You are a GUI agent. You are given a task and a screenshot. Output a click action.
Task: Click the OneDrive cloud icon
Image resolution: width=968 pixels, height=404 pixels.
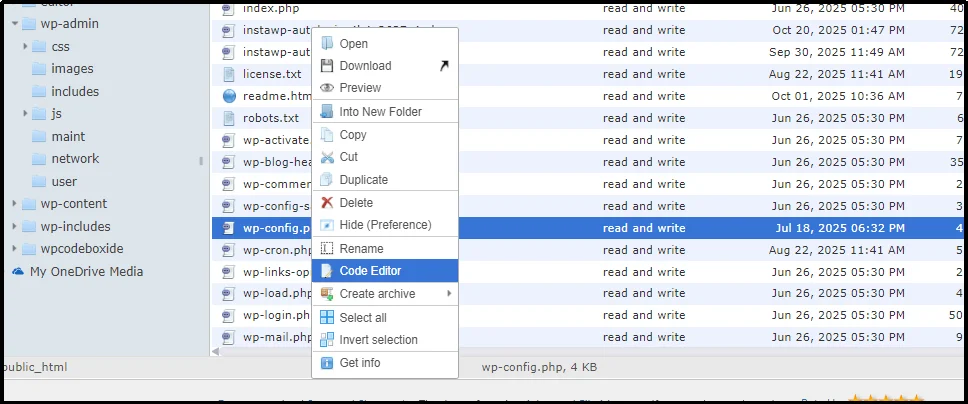click(x=18, y=271)
